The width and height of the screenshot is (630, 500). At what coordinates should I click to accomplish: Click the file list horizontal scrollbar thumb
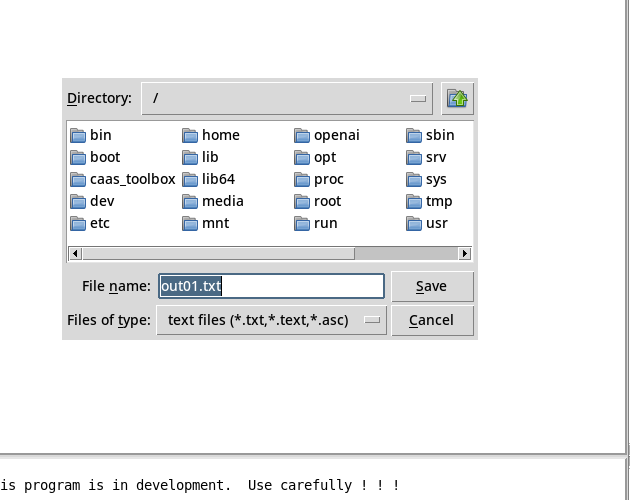pos(218,254)
